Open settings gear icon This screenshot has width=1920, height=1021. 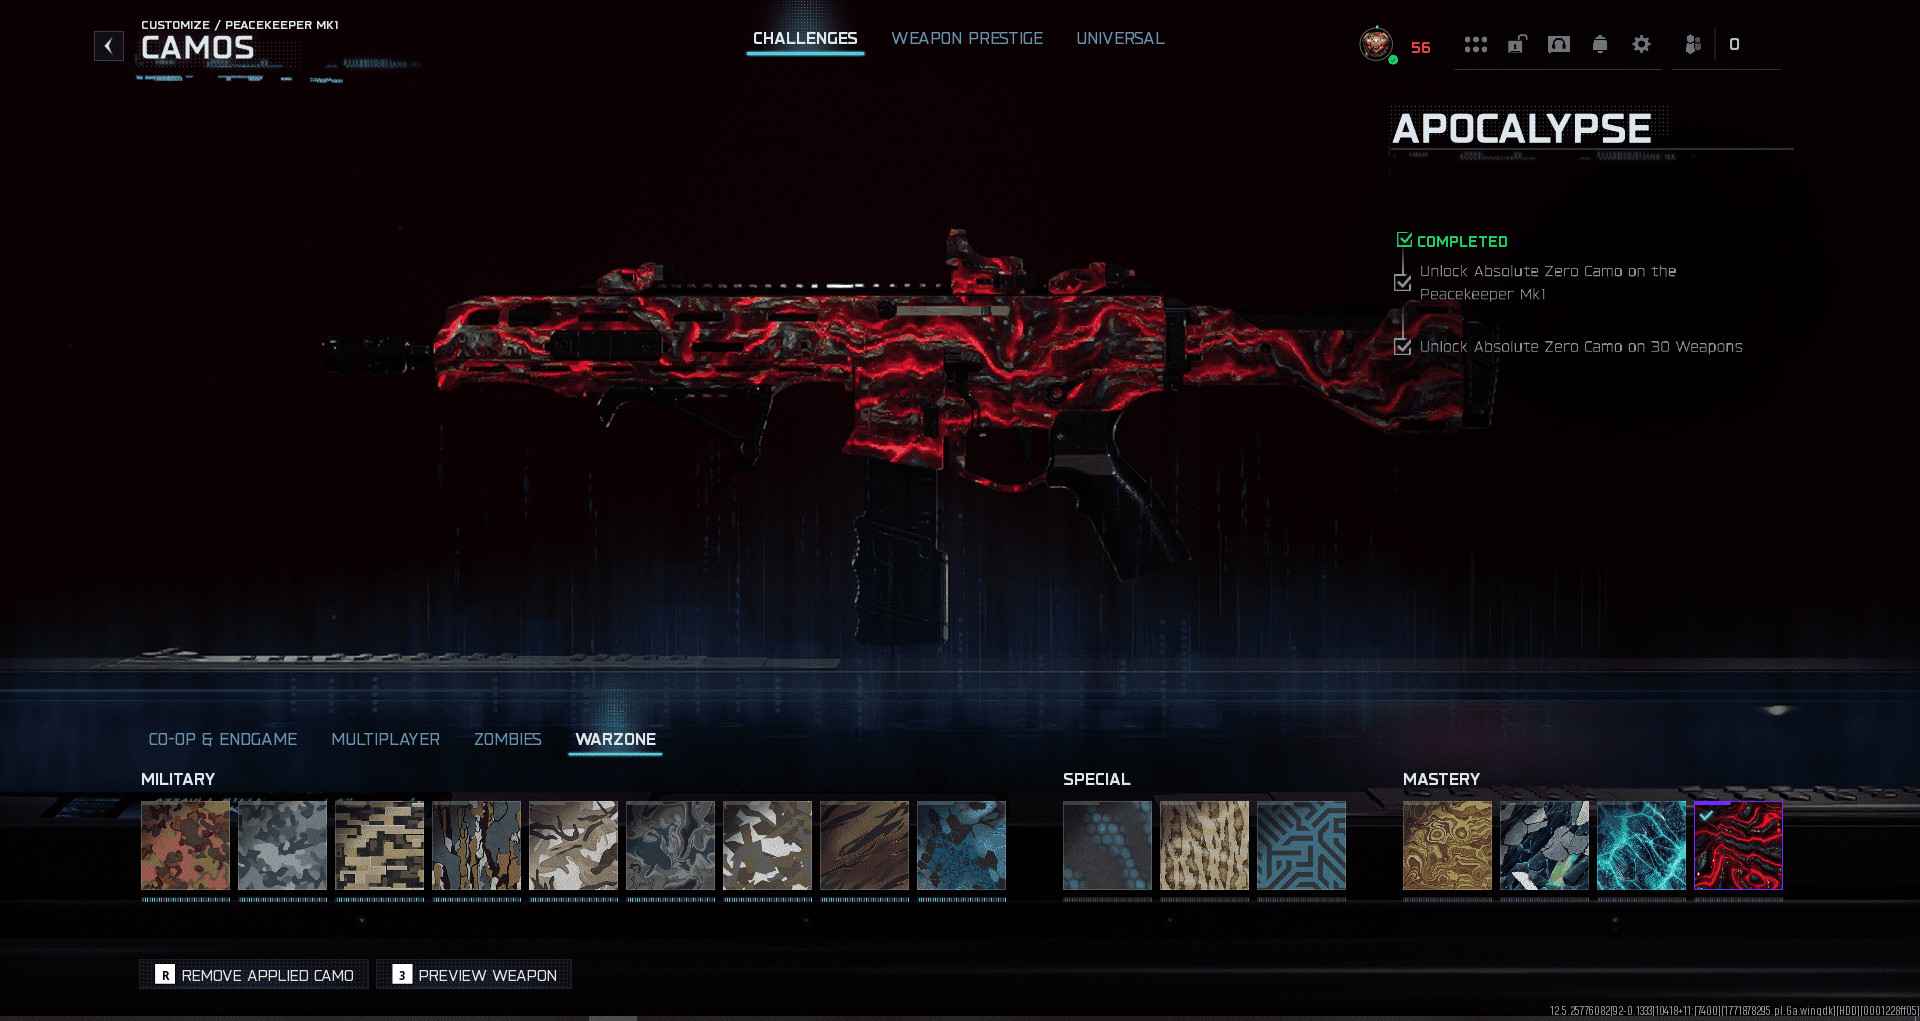pos(1641,45)
